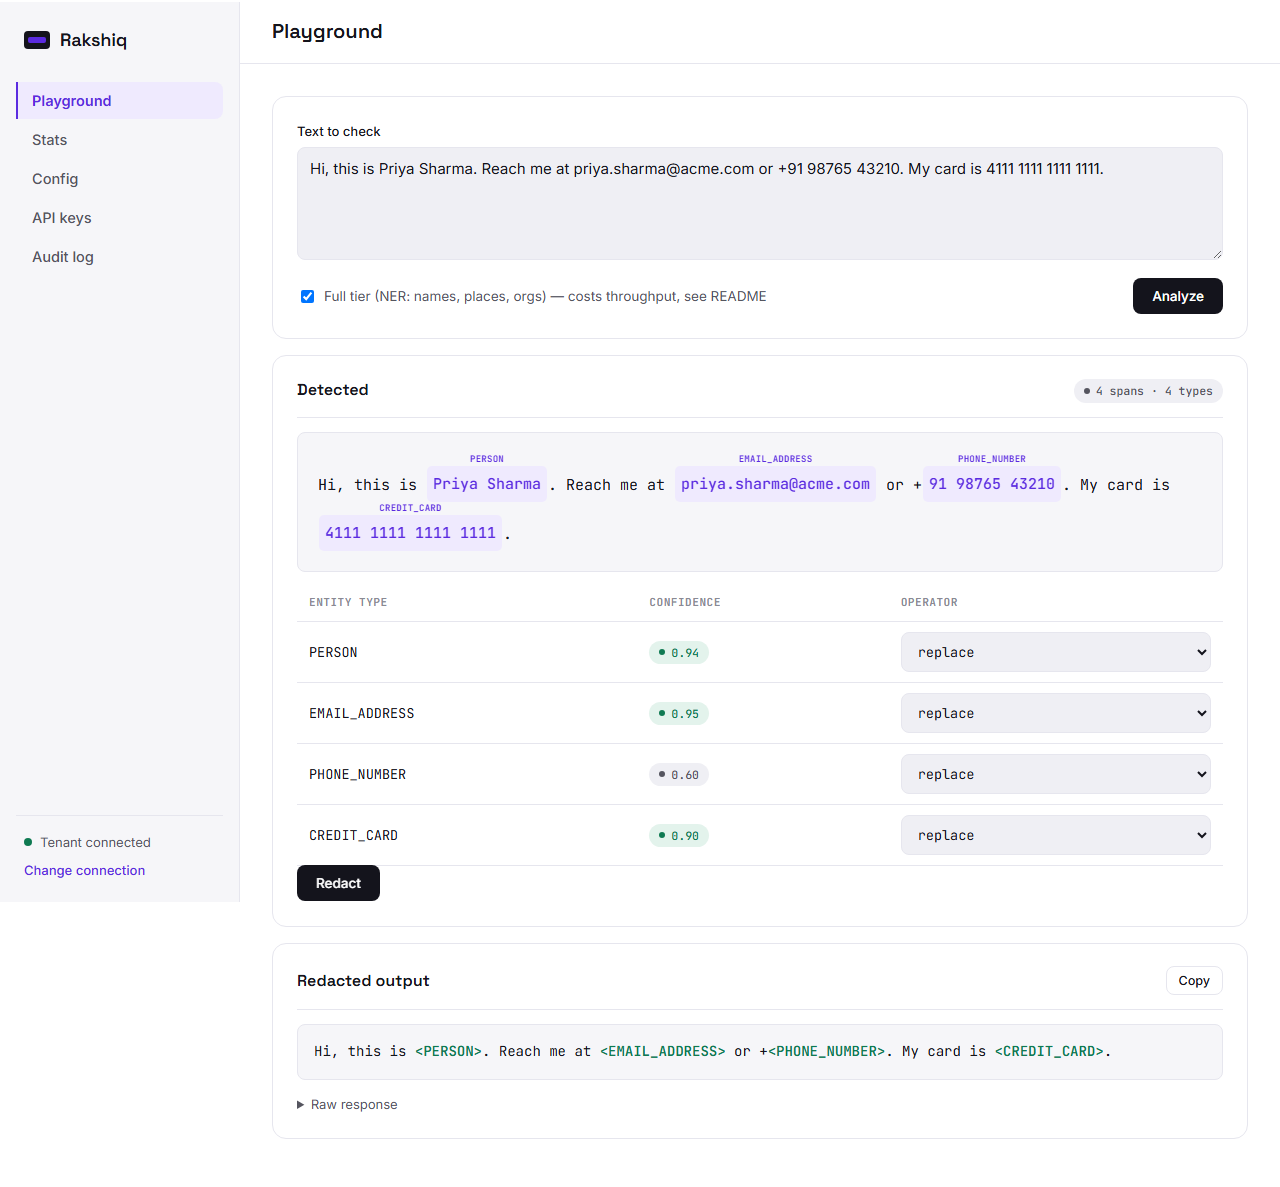
Task: Go to the Stats page
Action: (x=119, y=140)
